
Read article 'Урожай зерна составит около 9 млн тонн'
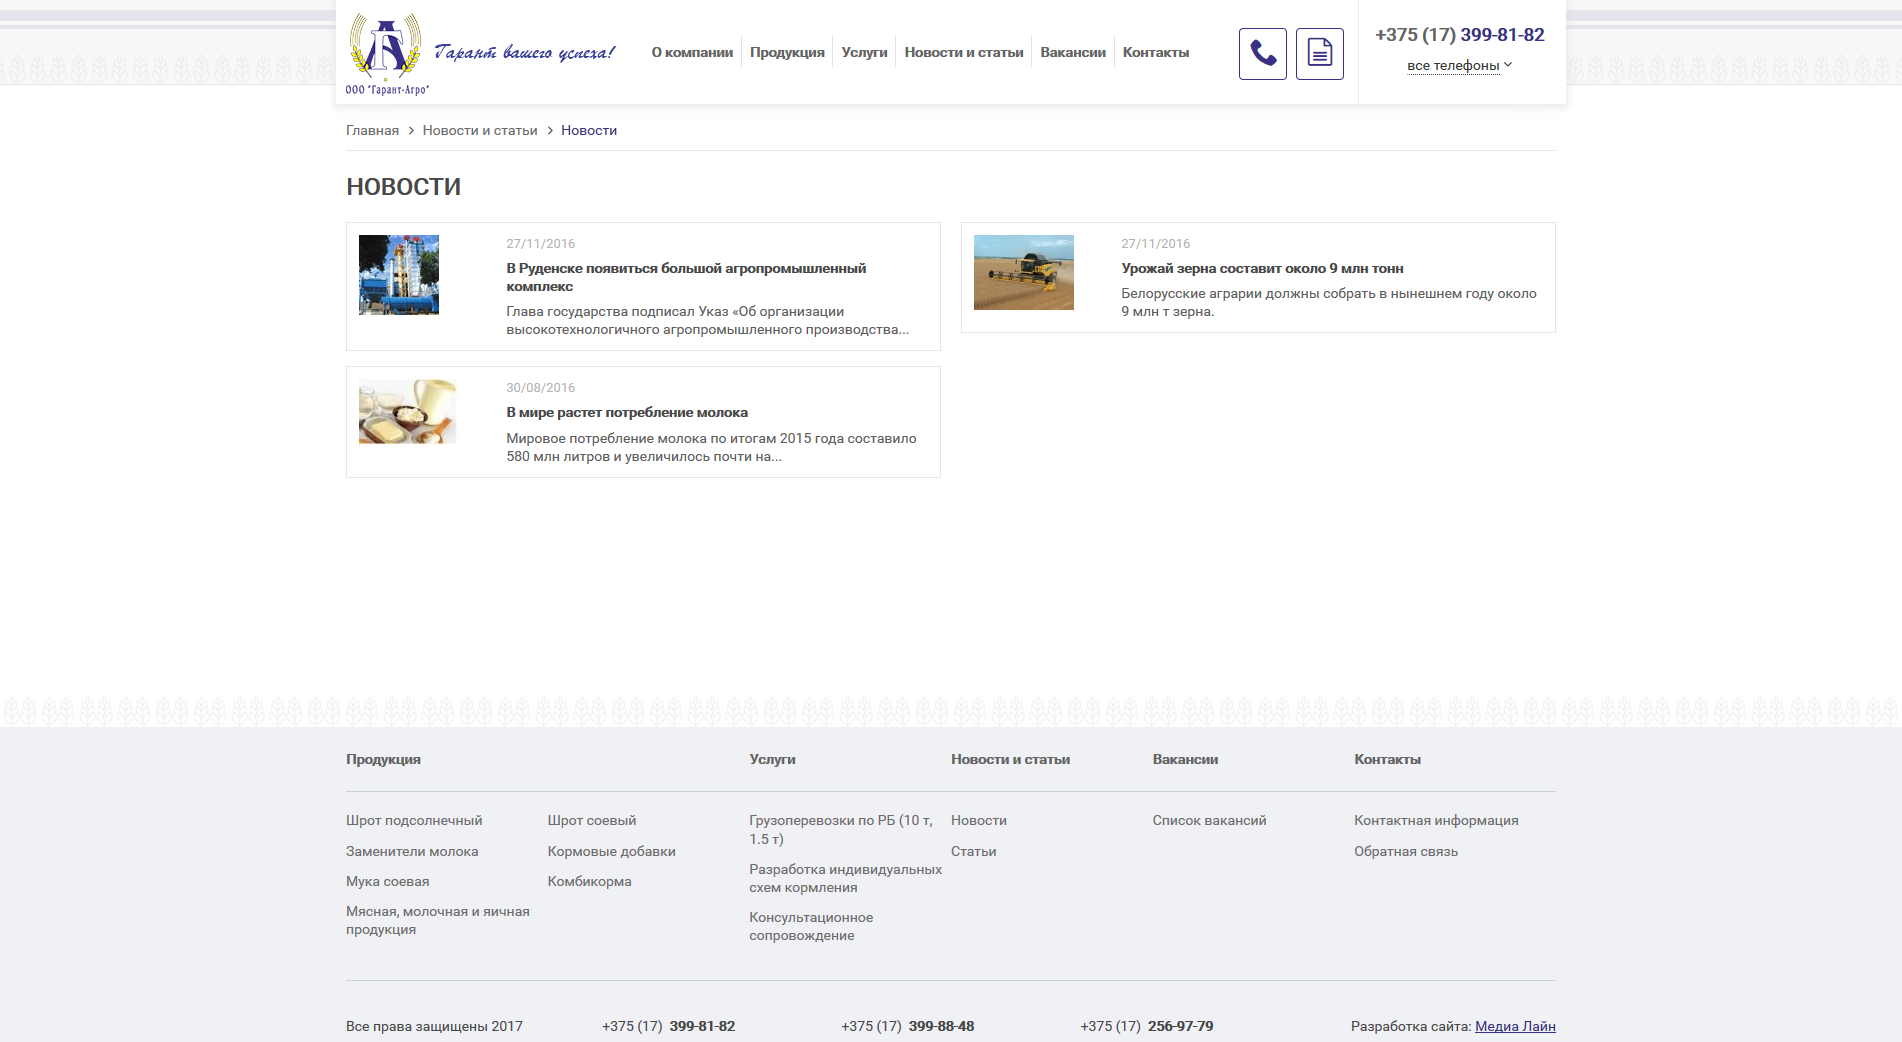[1262, 269]
